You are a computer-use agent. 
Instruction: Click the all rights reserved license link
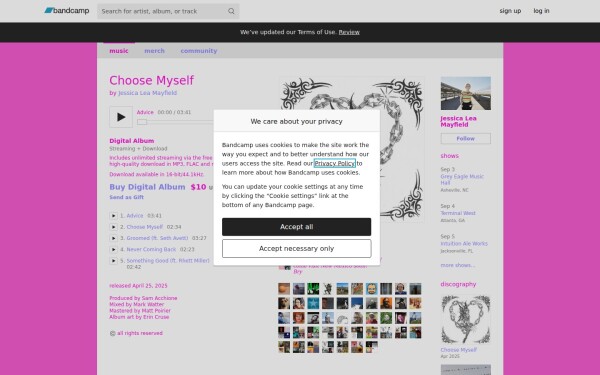point(140,333)
